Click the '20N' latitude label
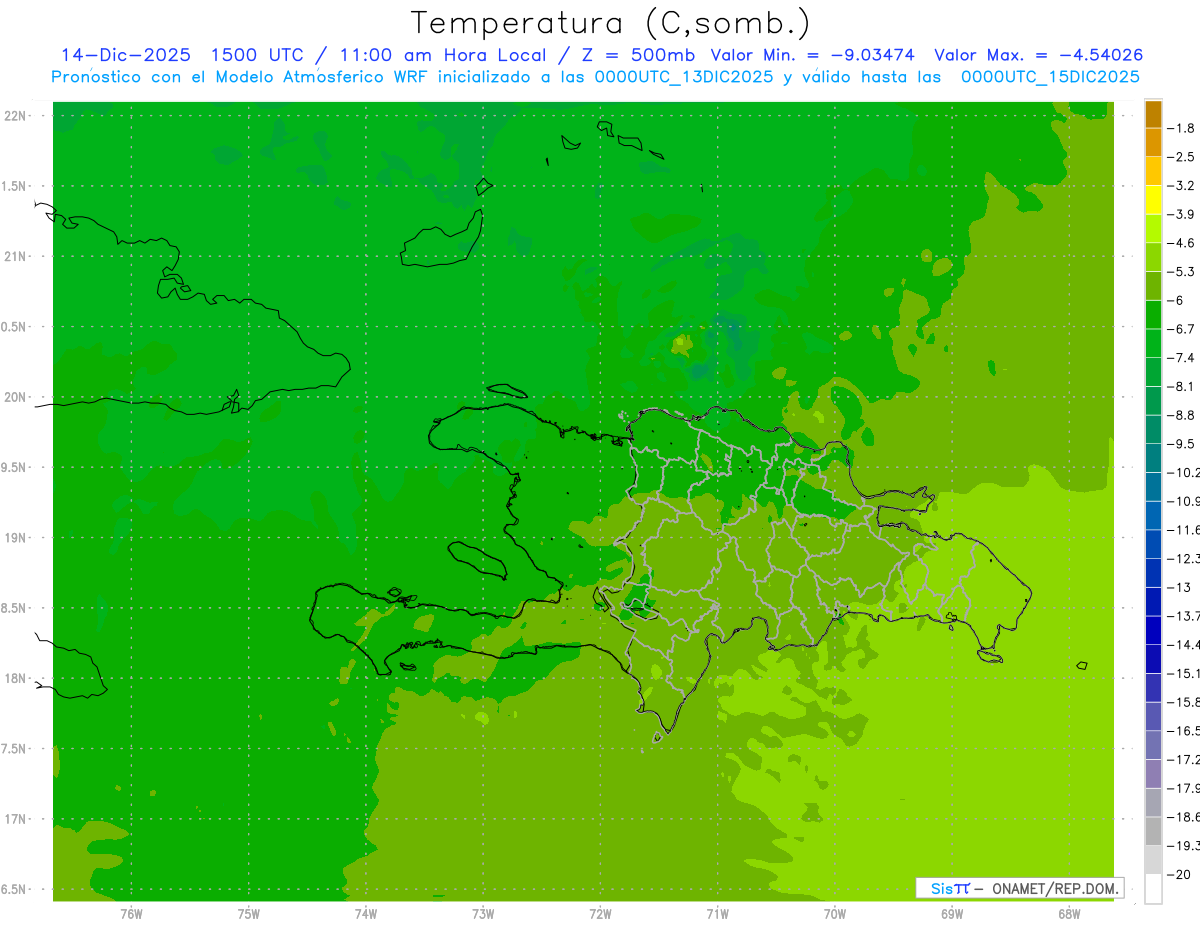Screen dimensions: 1200x927 click(15, 397)
